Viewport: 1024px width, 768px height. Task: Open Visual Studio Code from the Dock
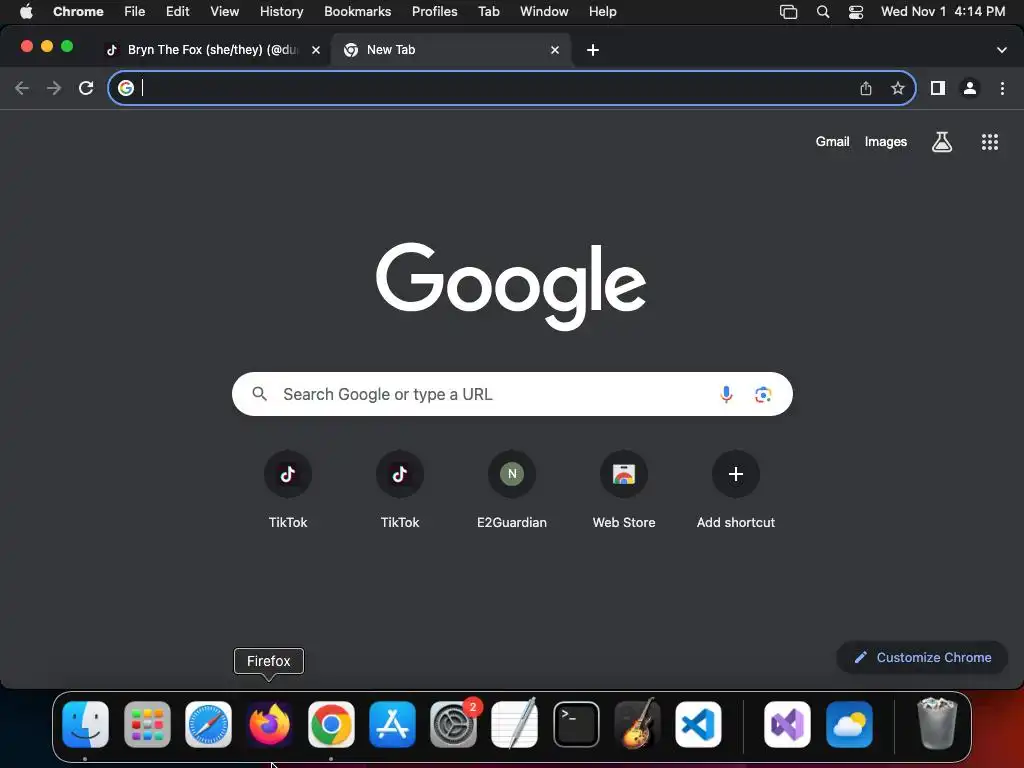click(x=698, y=724)
